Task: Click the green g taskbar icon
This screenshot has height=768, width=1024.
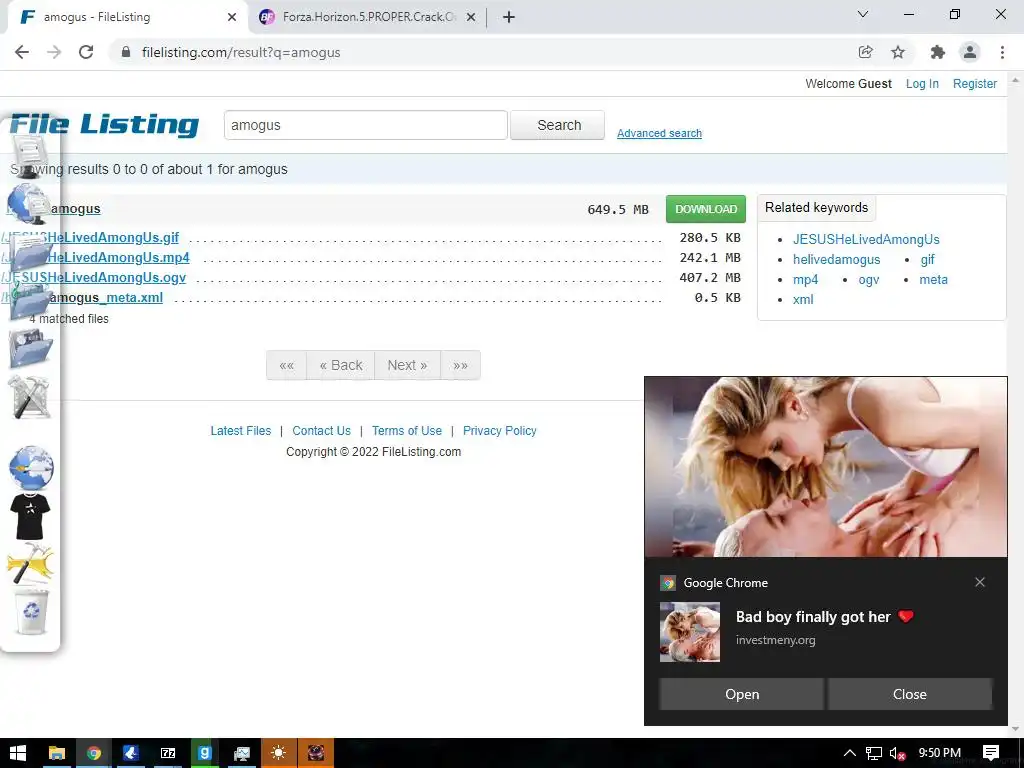Action: (204, 753)
